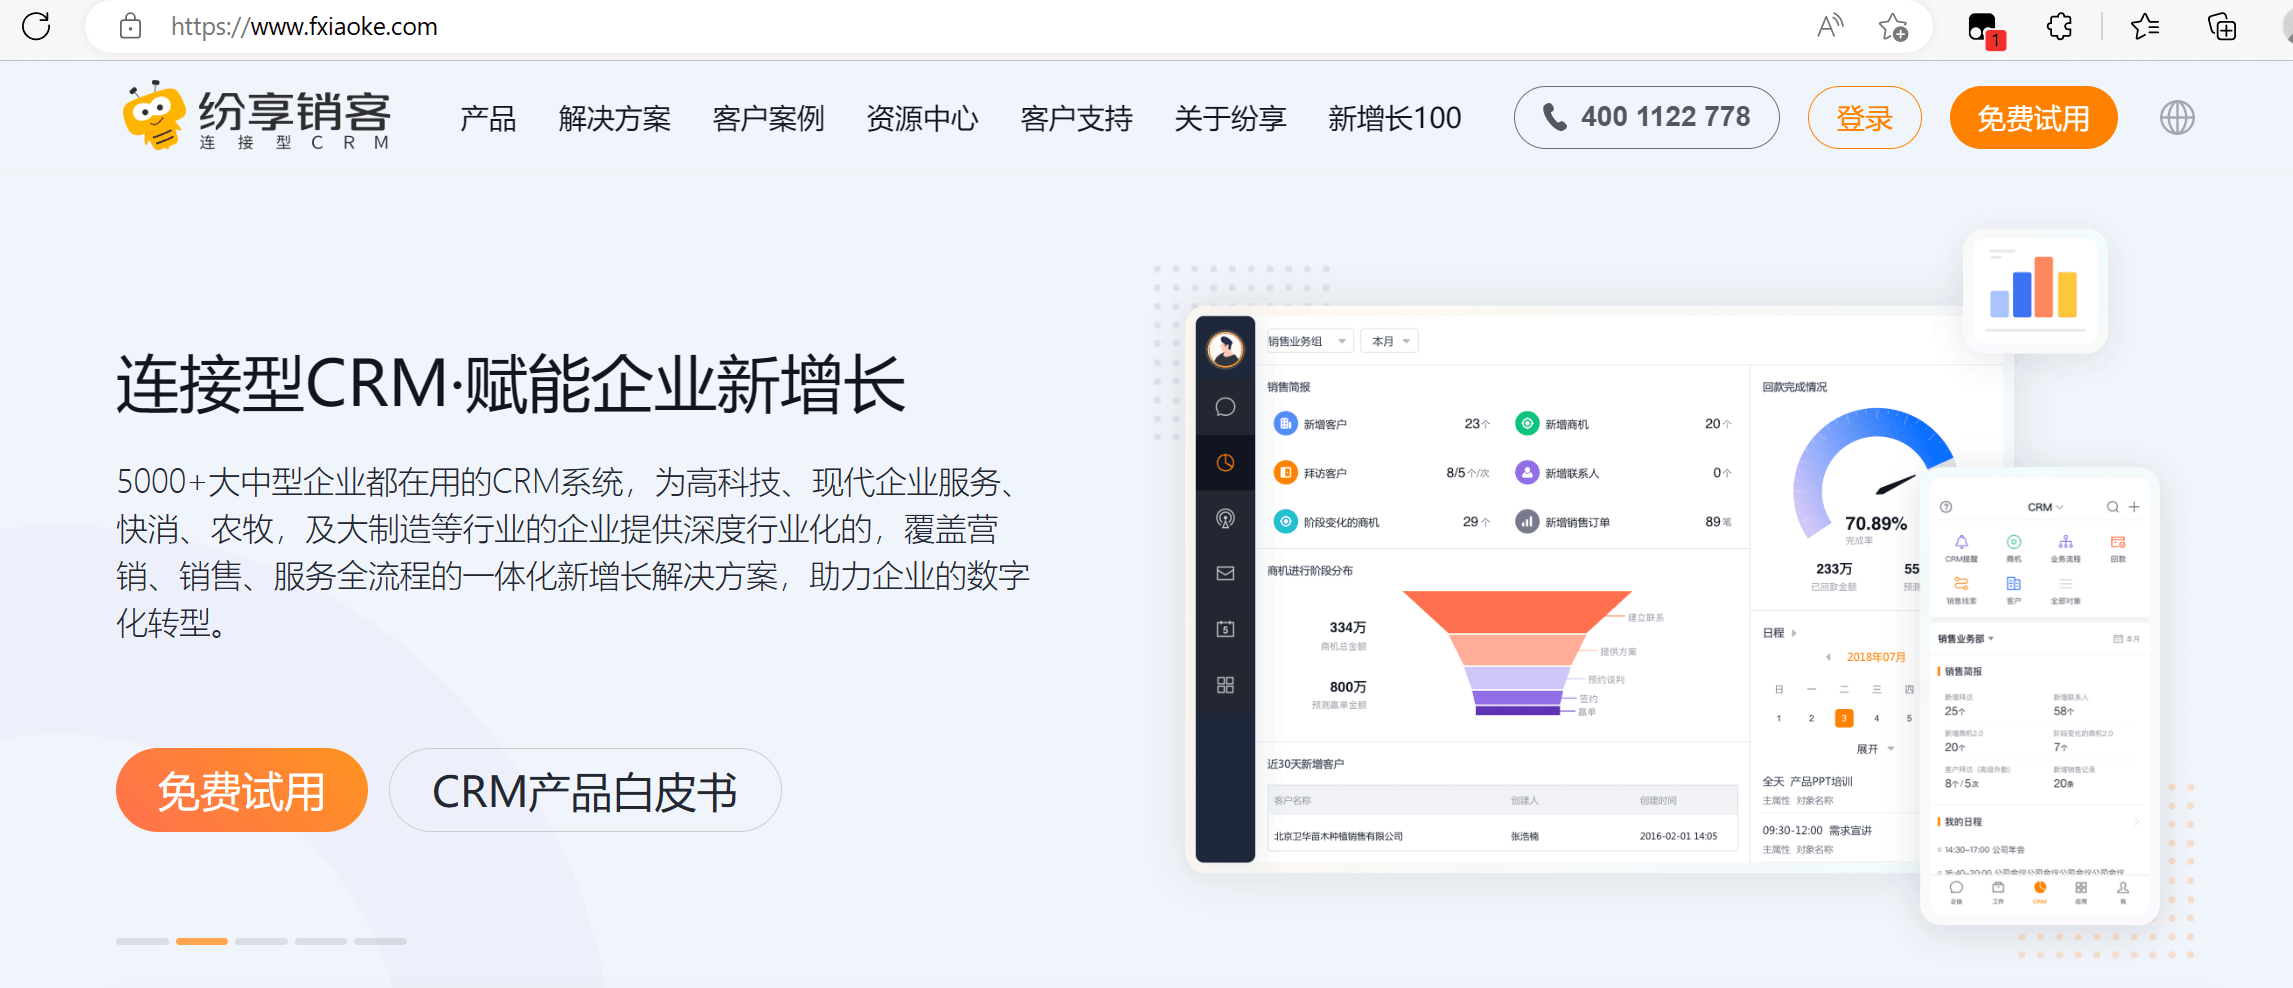Open the 本月 time period dropdown

1389,341
